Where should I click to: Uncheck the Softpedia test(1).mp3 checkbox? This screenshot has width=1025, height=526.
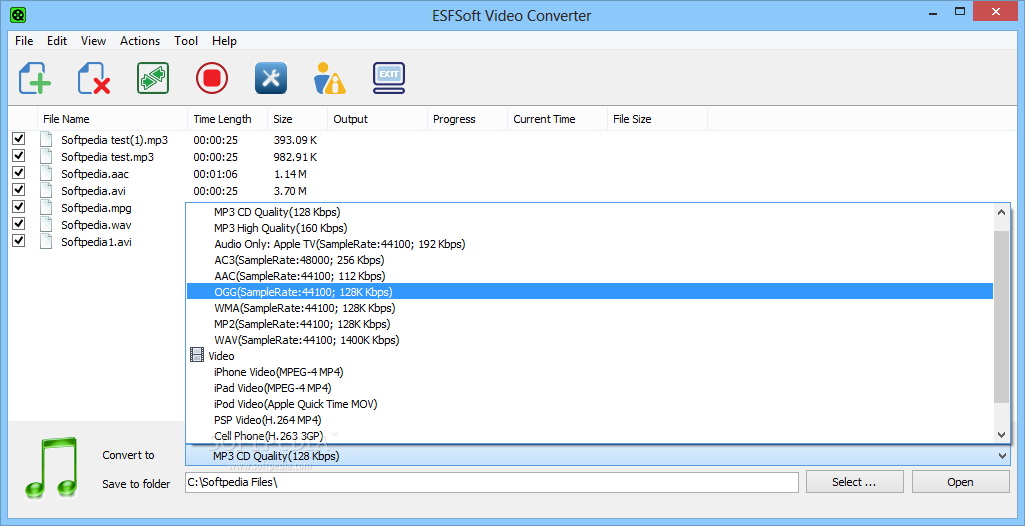[x=19, y=139]
